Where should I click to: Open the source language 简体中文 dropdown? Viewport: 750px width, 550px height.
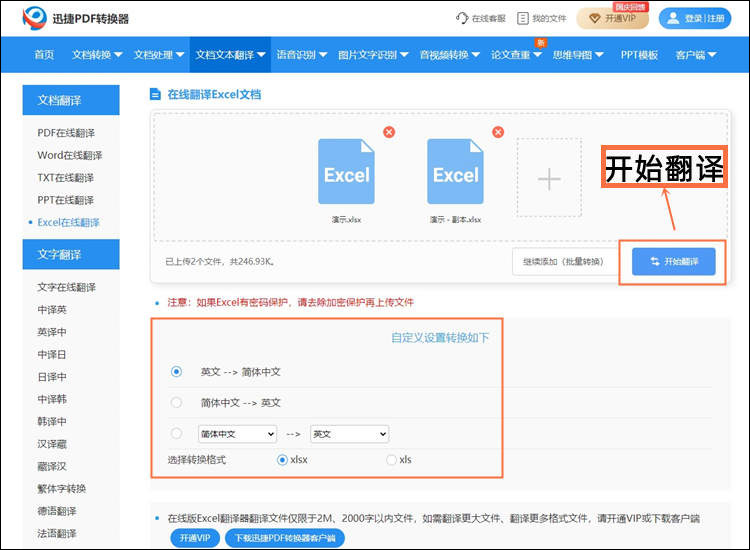[x=237, y=434]
